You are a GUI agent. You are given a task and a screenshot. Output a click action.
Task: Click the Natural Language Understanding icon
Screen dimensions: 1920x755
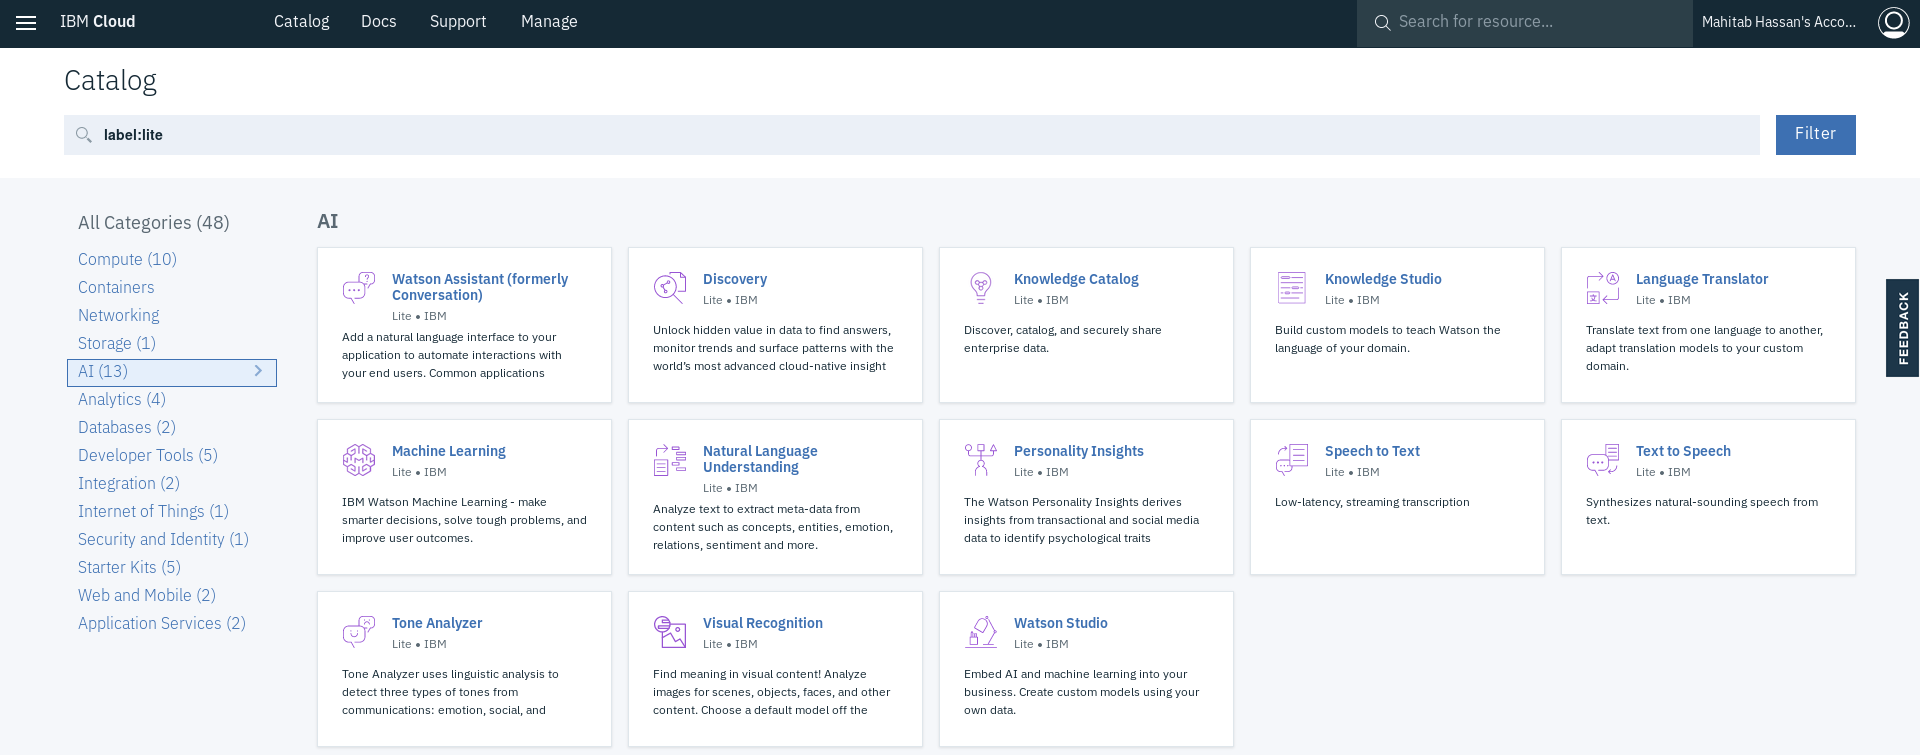(670, 460)
